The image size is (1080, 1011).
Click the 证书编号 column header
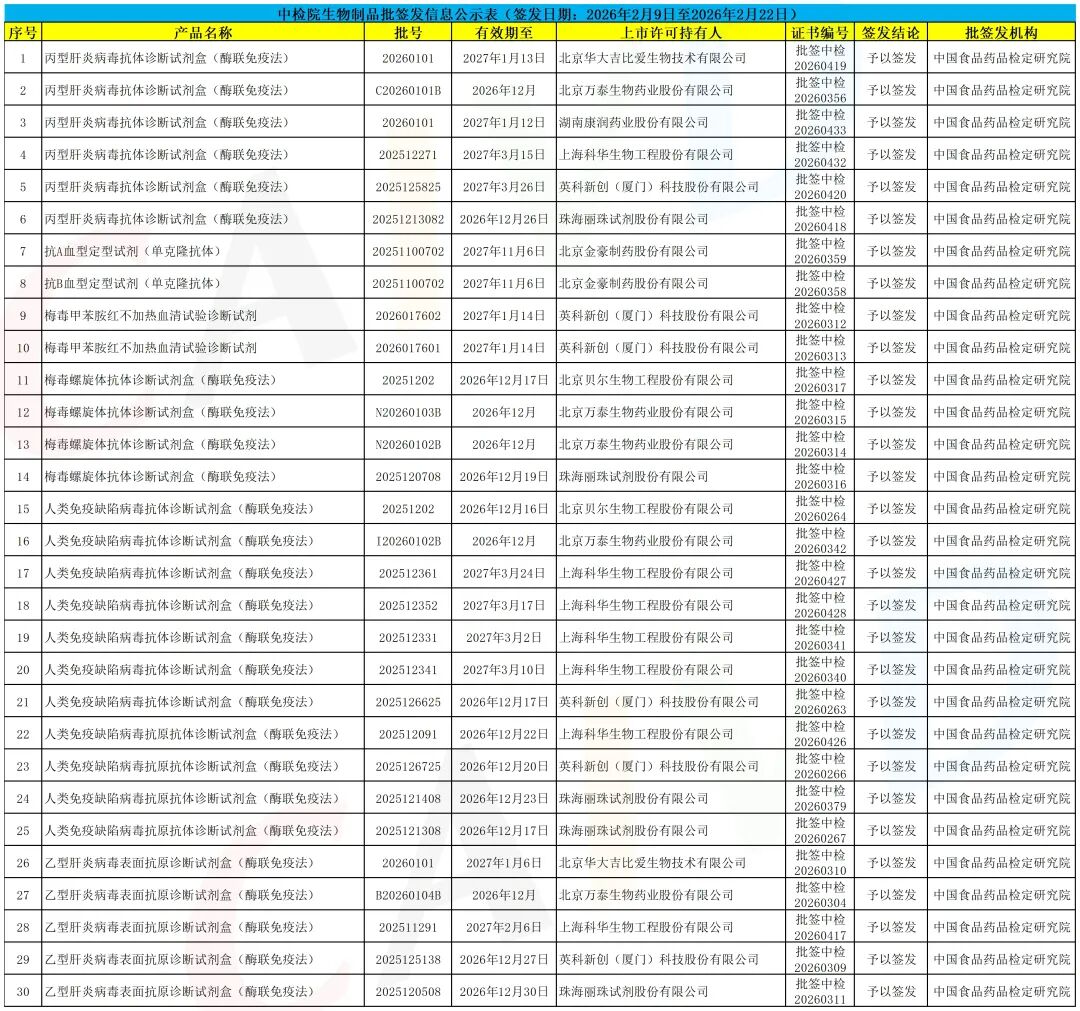[820, 32]
